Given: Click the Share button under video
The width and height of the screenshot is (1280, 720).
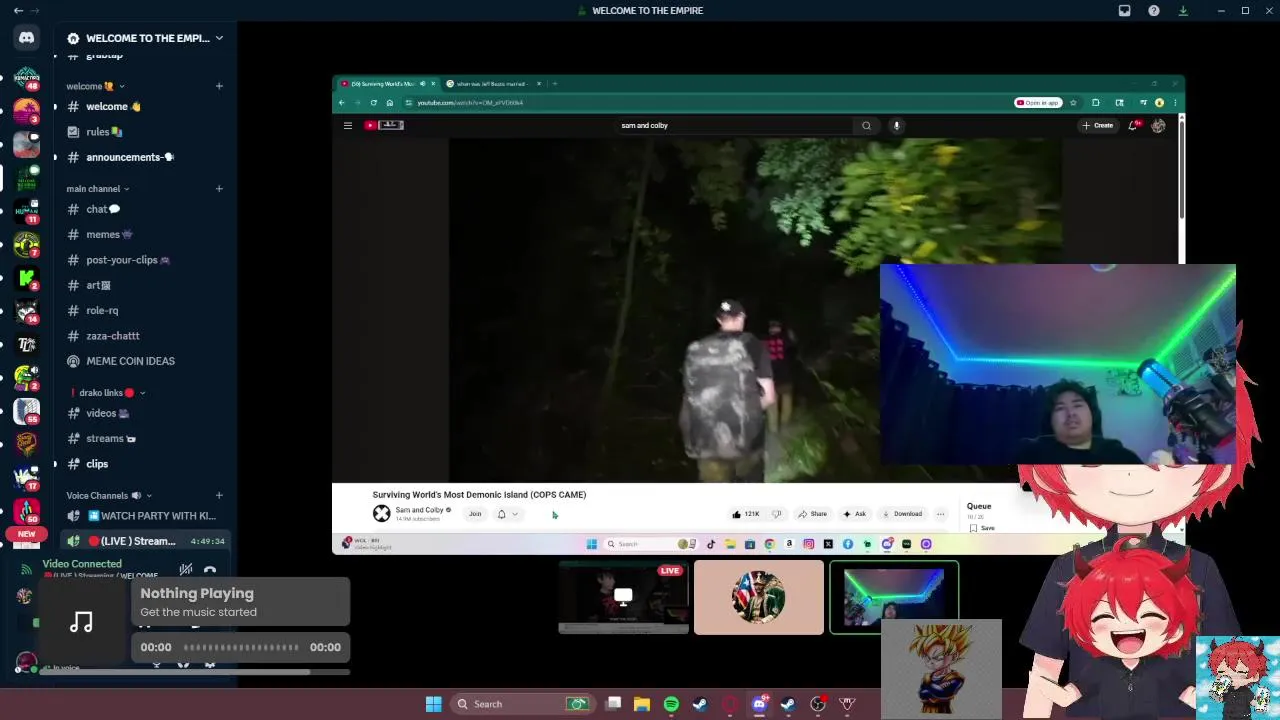Looking at the screenshot, I should point(812,514).
